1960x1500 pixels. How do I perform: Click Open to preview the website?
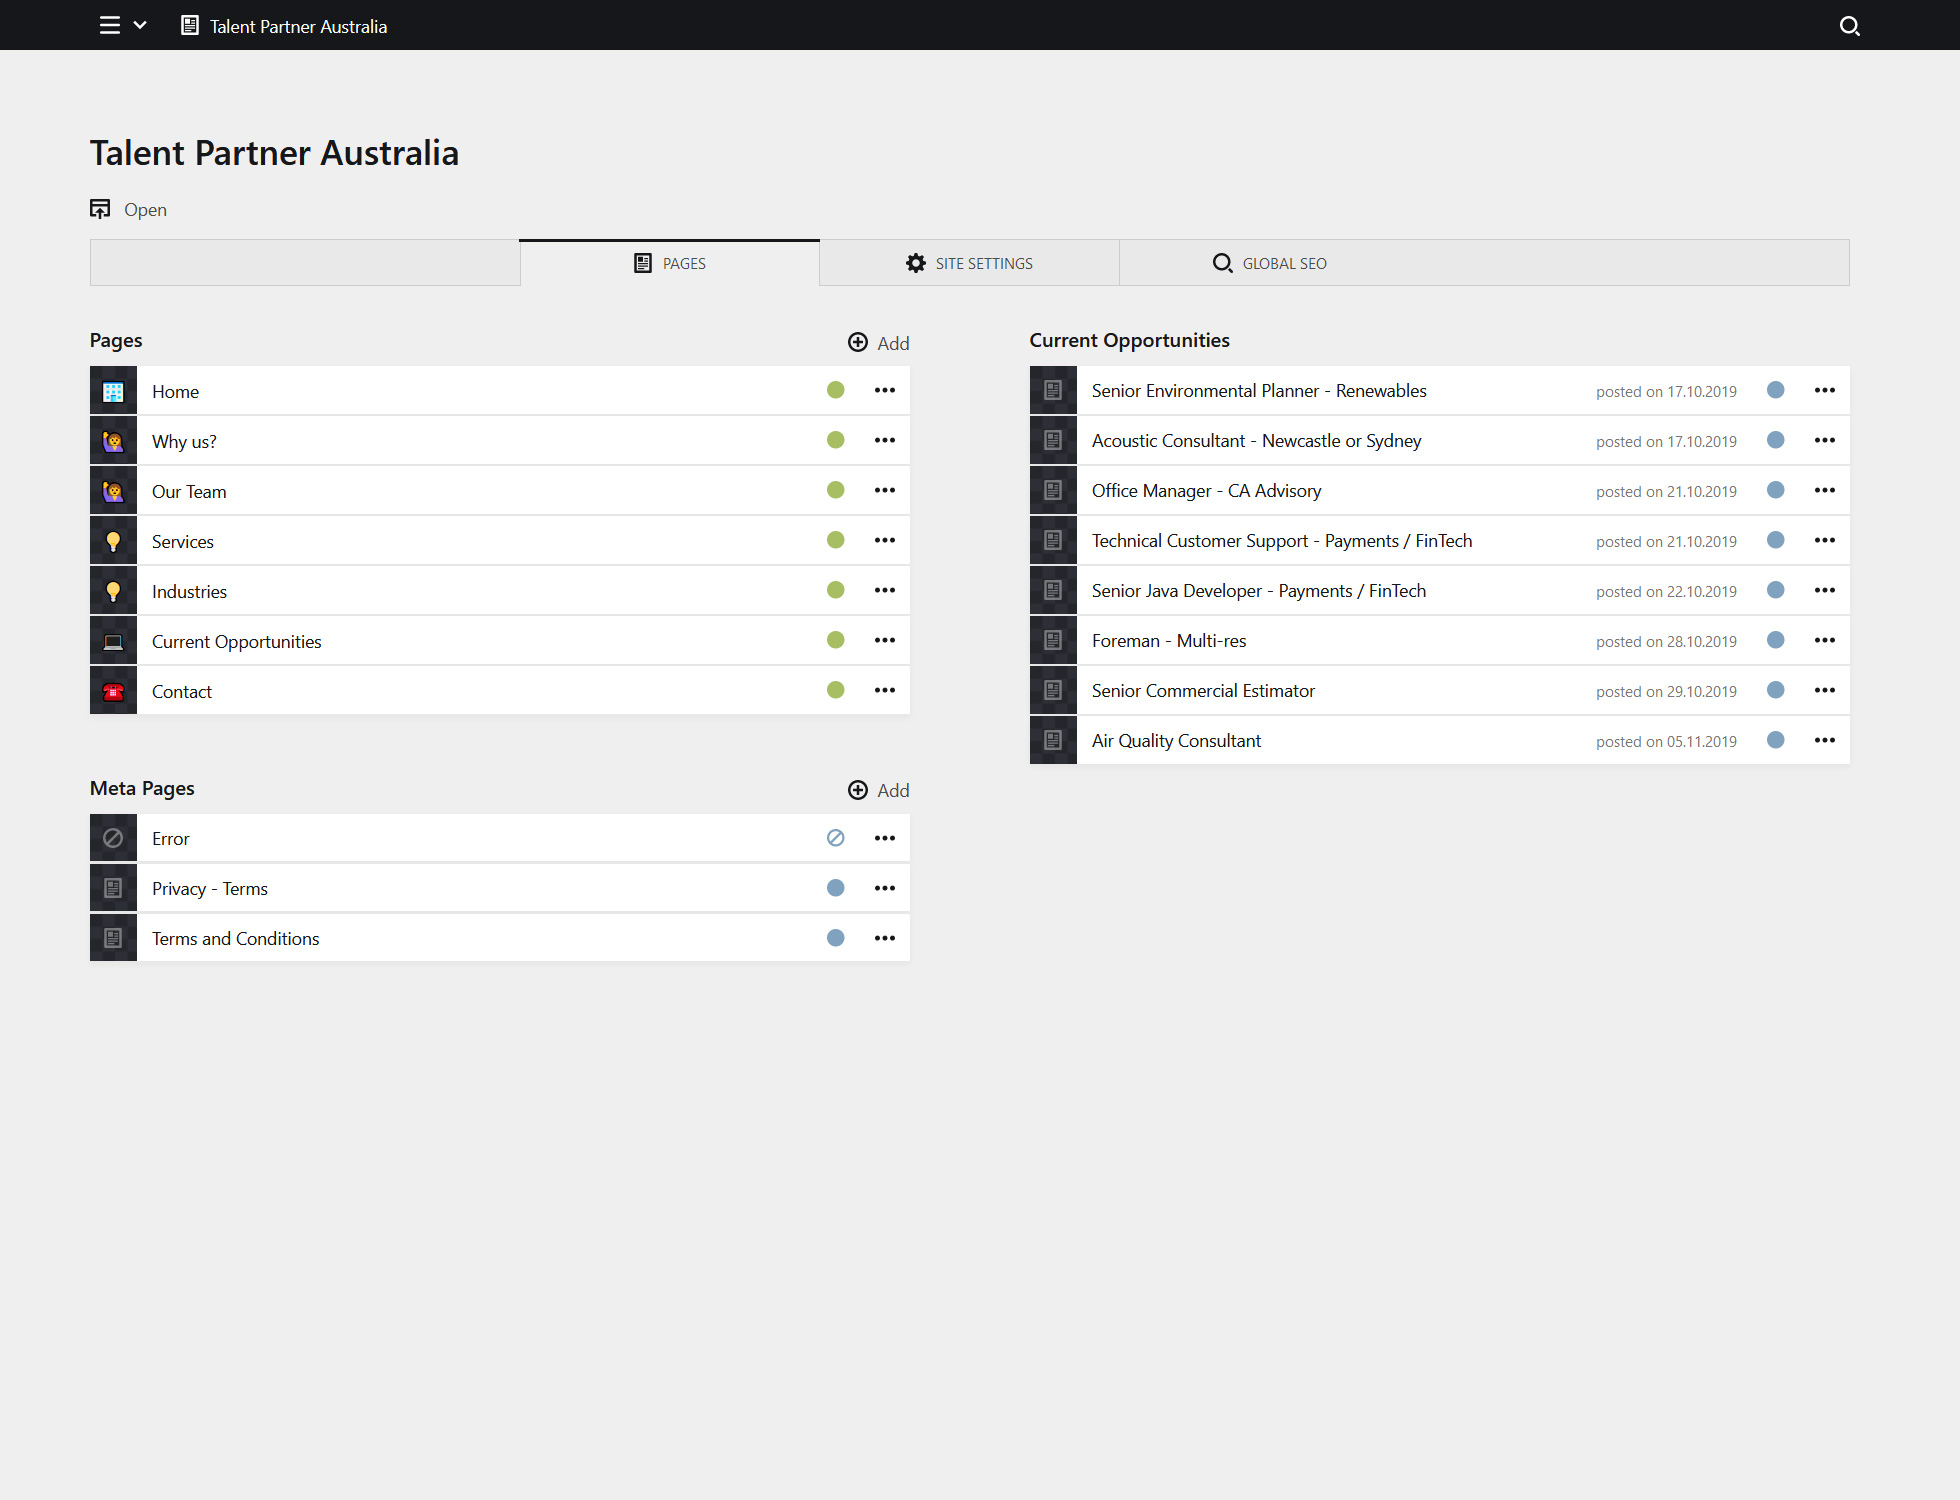point(128,209)
